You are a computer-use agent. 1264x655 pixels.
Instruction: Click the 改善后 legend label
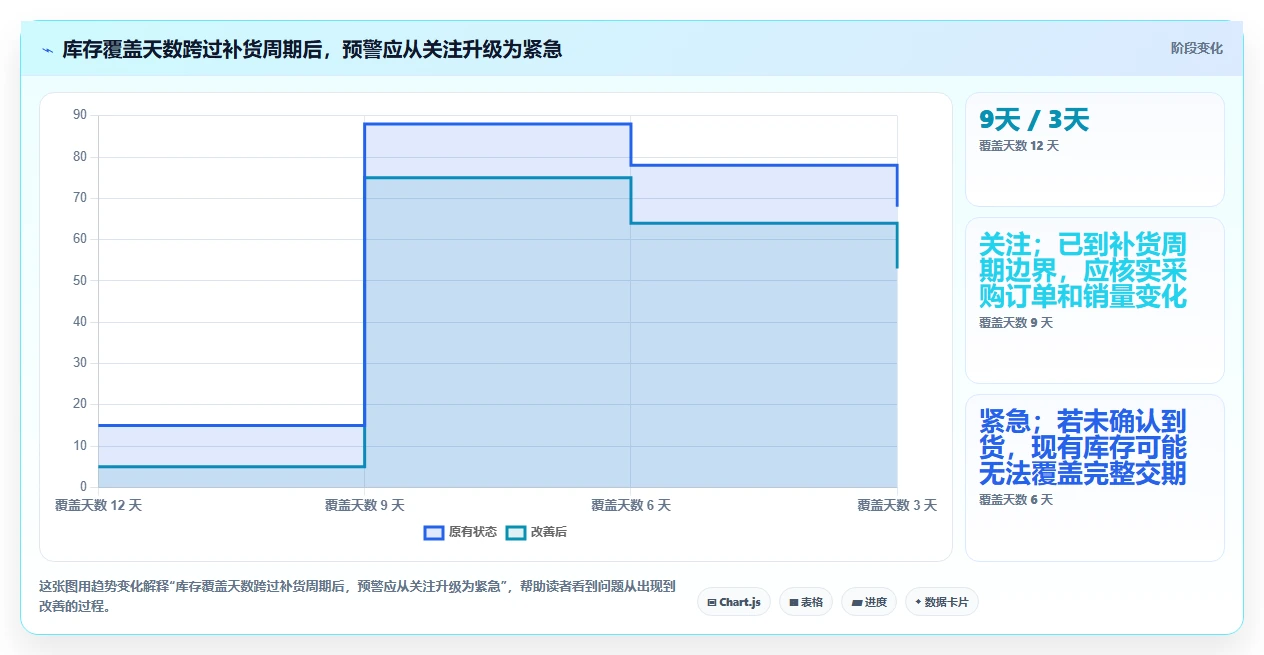548,532
